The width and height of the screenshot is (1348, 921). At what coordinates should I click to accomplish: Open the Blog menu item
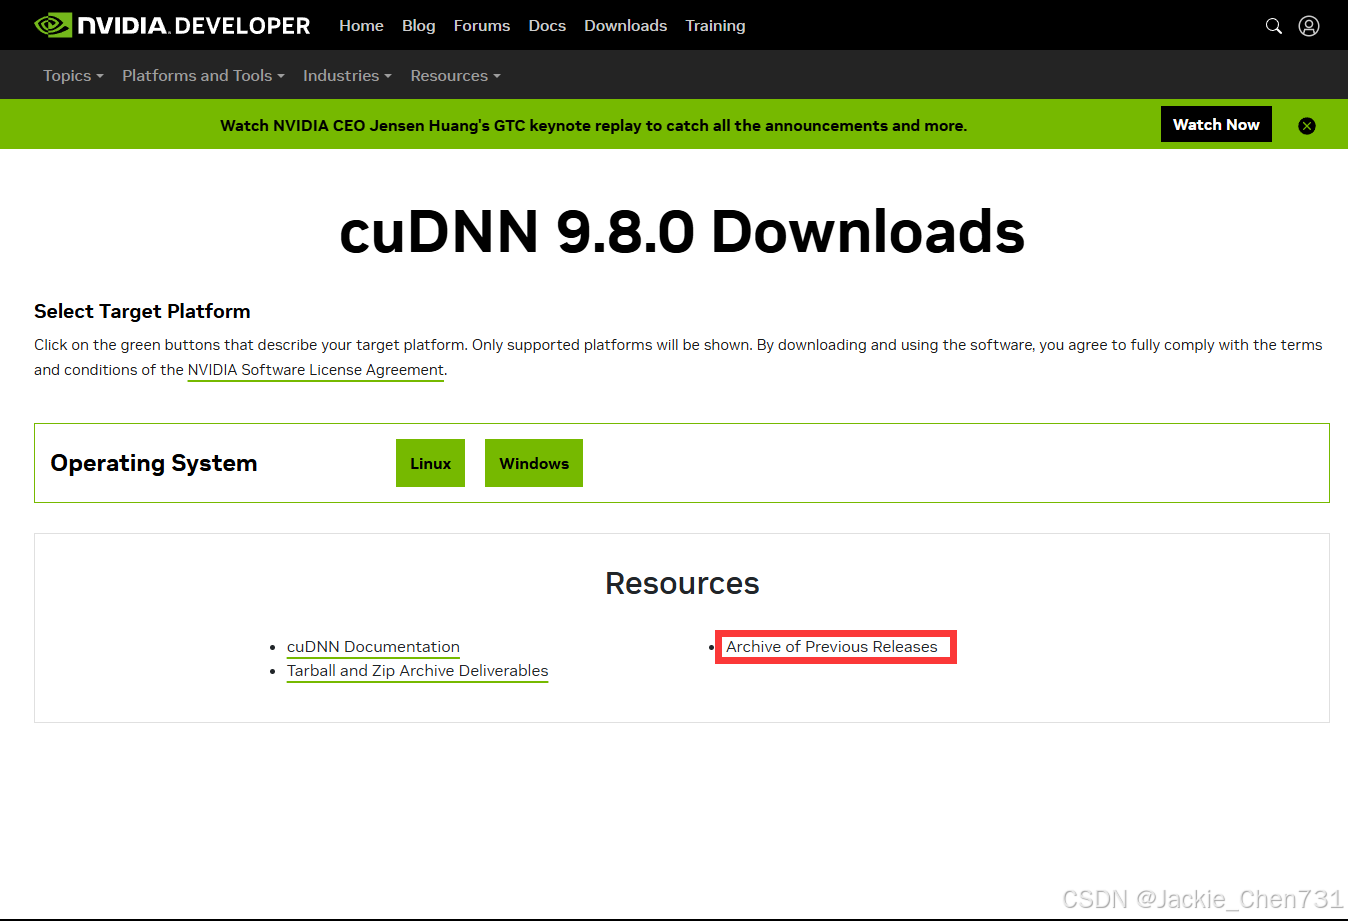418,25
